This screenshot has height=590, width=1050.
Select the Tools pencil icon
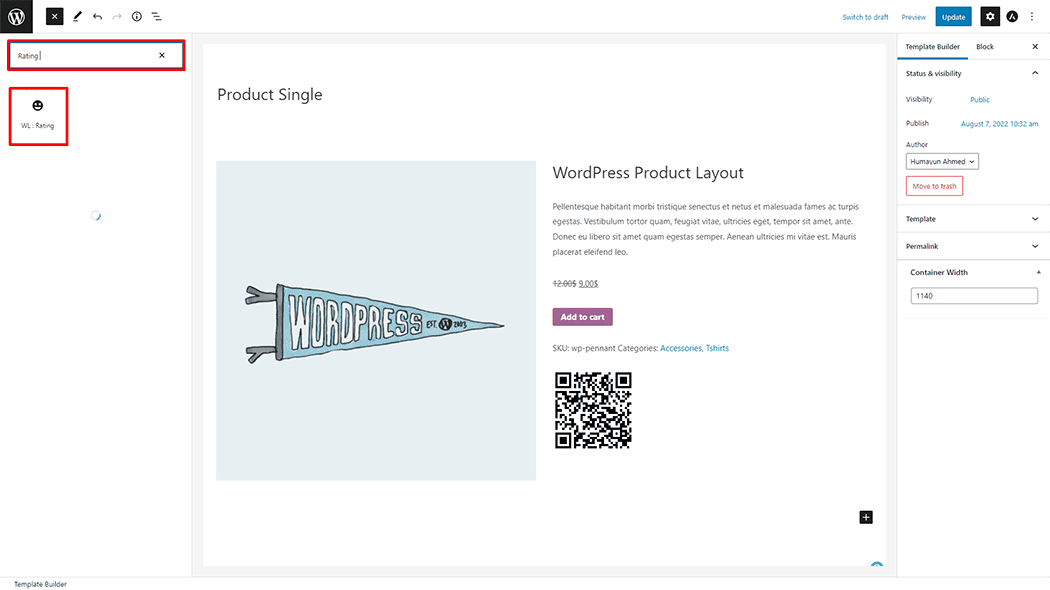point(77,16)
